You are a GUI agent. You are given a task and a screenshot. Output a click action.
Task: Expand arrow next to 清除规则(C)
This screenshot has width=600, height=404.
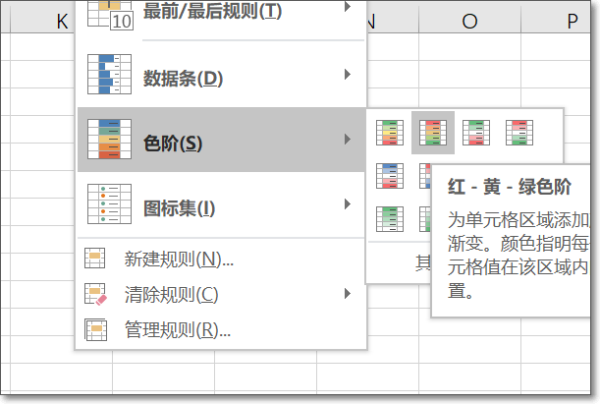(347, 293)
